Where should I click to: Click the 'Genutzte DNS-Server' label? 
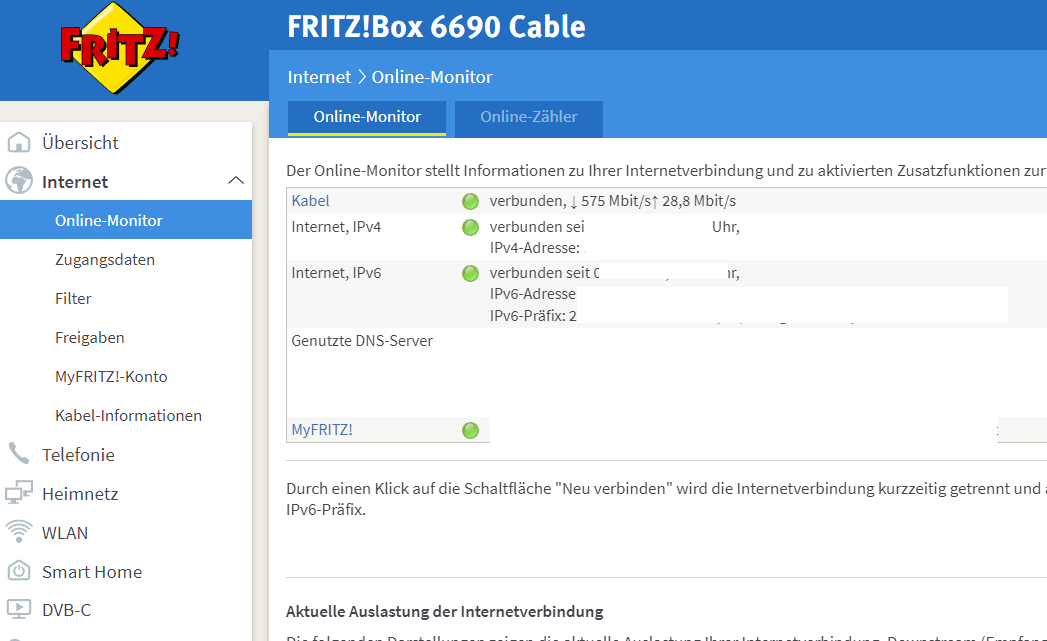tap(362, 341)
